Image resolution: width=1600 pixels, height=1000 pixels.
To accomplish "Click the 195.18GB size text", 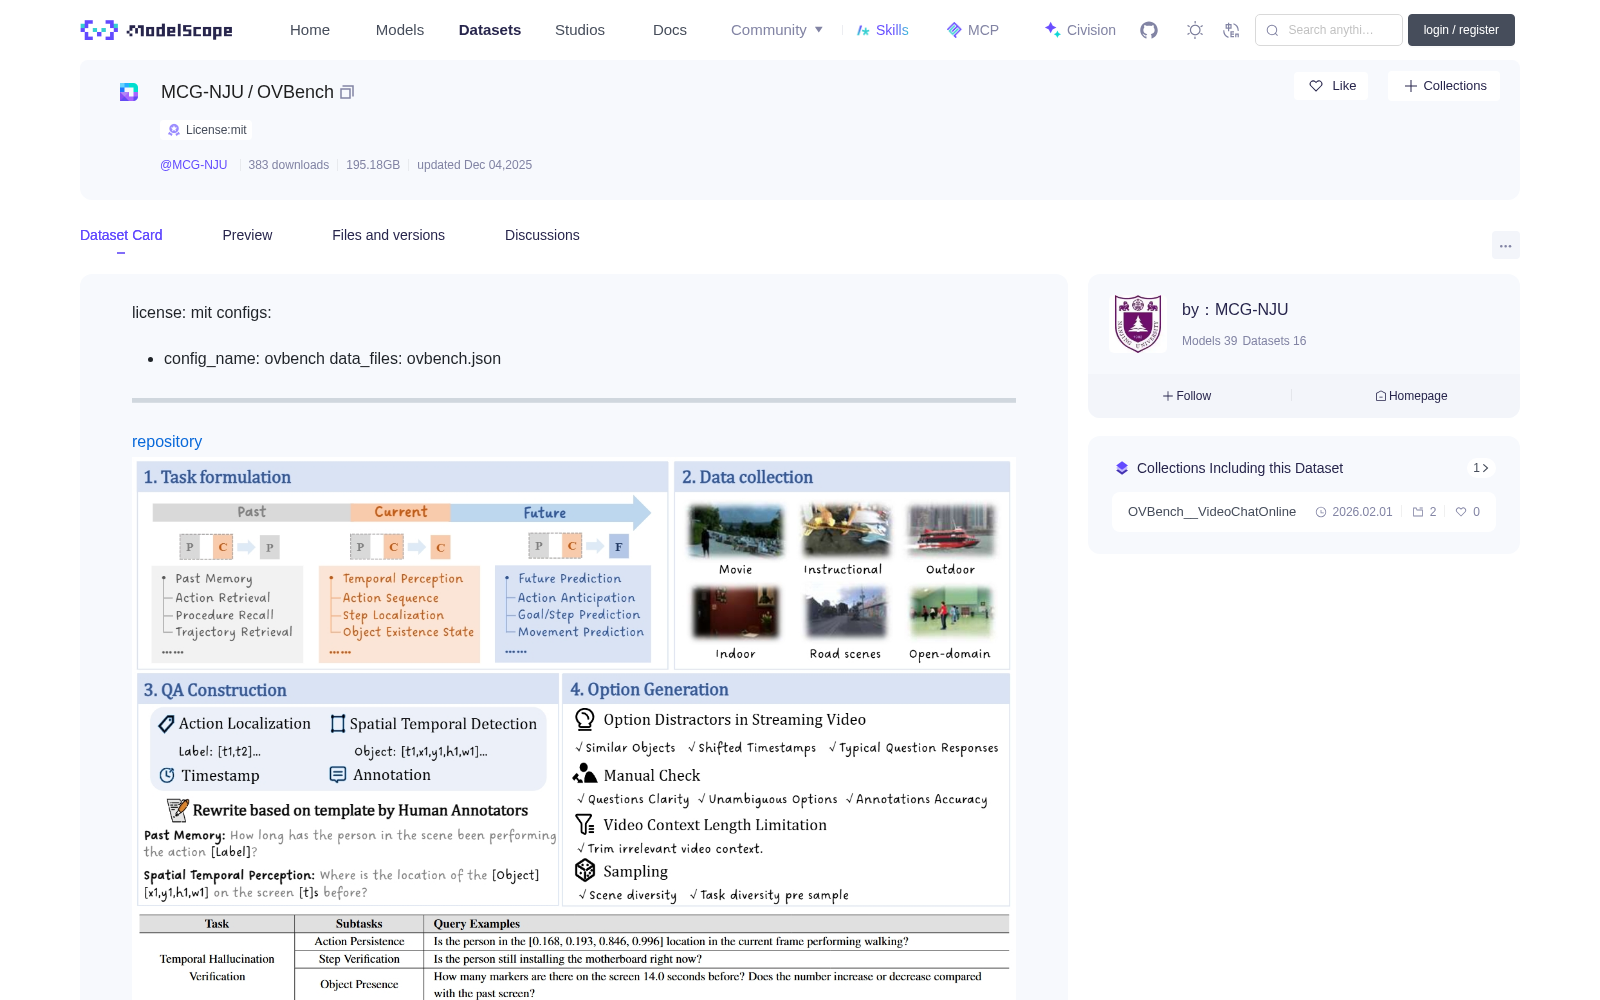I will click(x=373, y=165).
